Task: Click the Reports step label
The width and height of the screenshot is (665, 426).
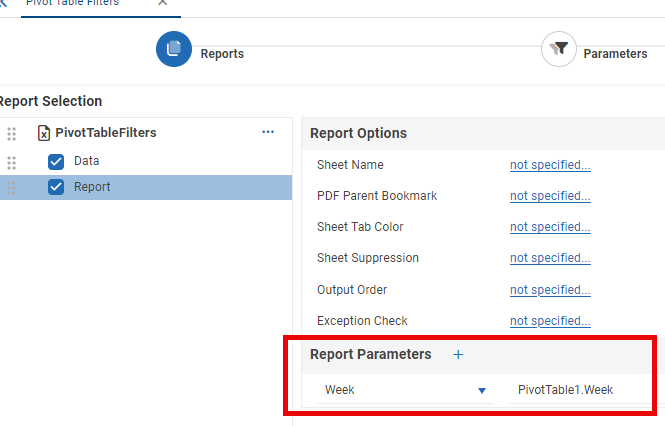Action: 222,54
